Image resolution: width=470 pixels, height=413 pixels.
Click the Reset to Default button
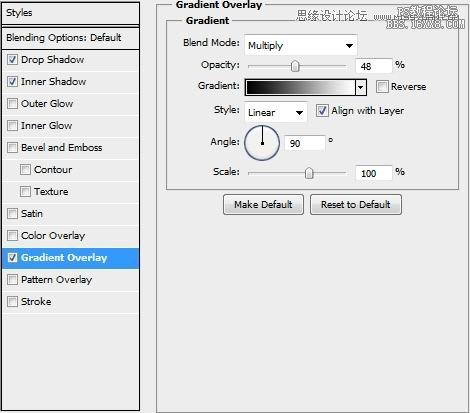point(356,205)
